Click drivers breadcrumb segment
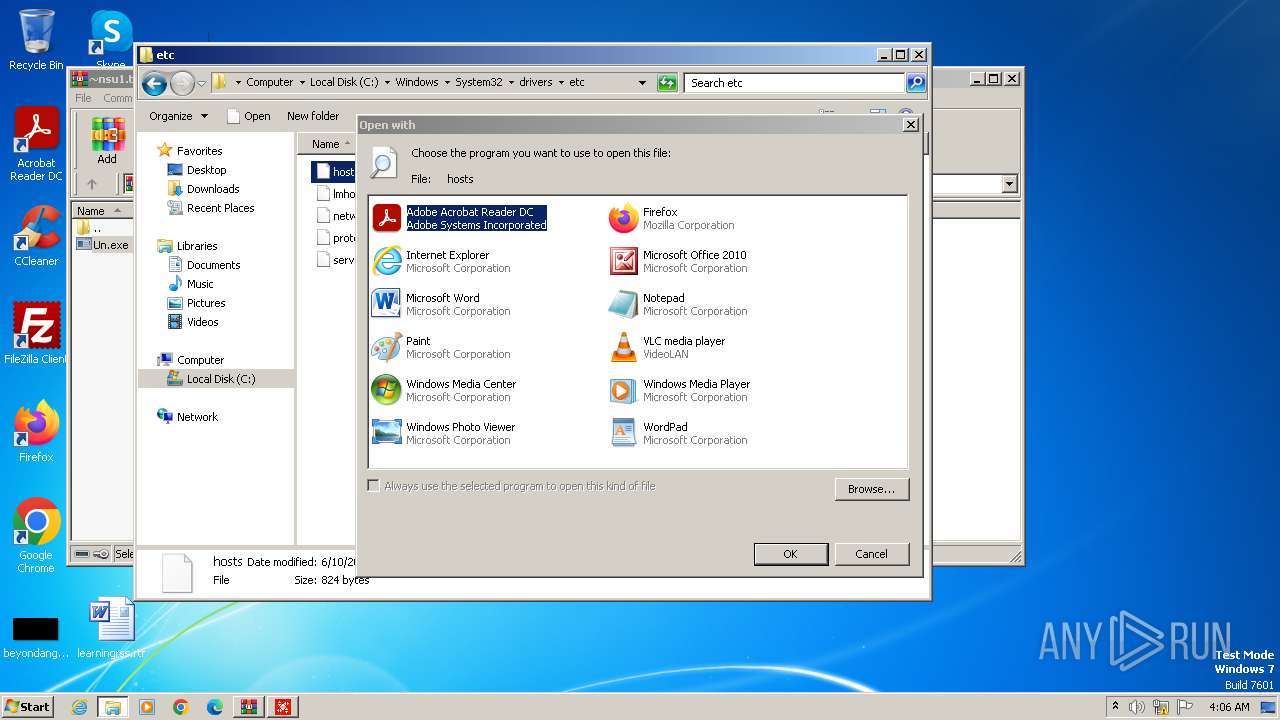Screen dimensions: 1280x720 [536, 83]
